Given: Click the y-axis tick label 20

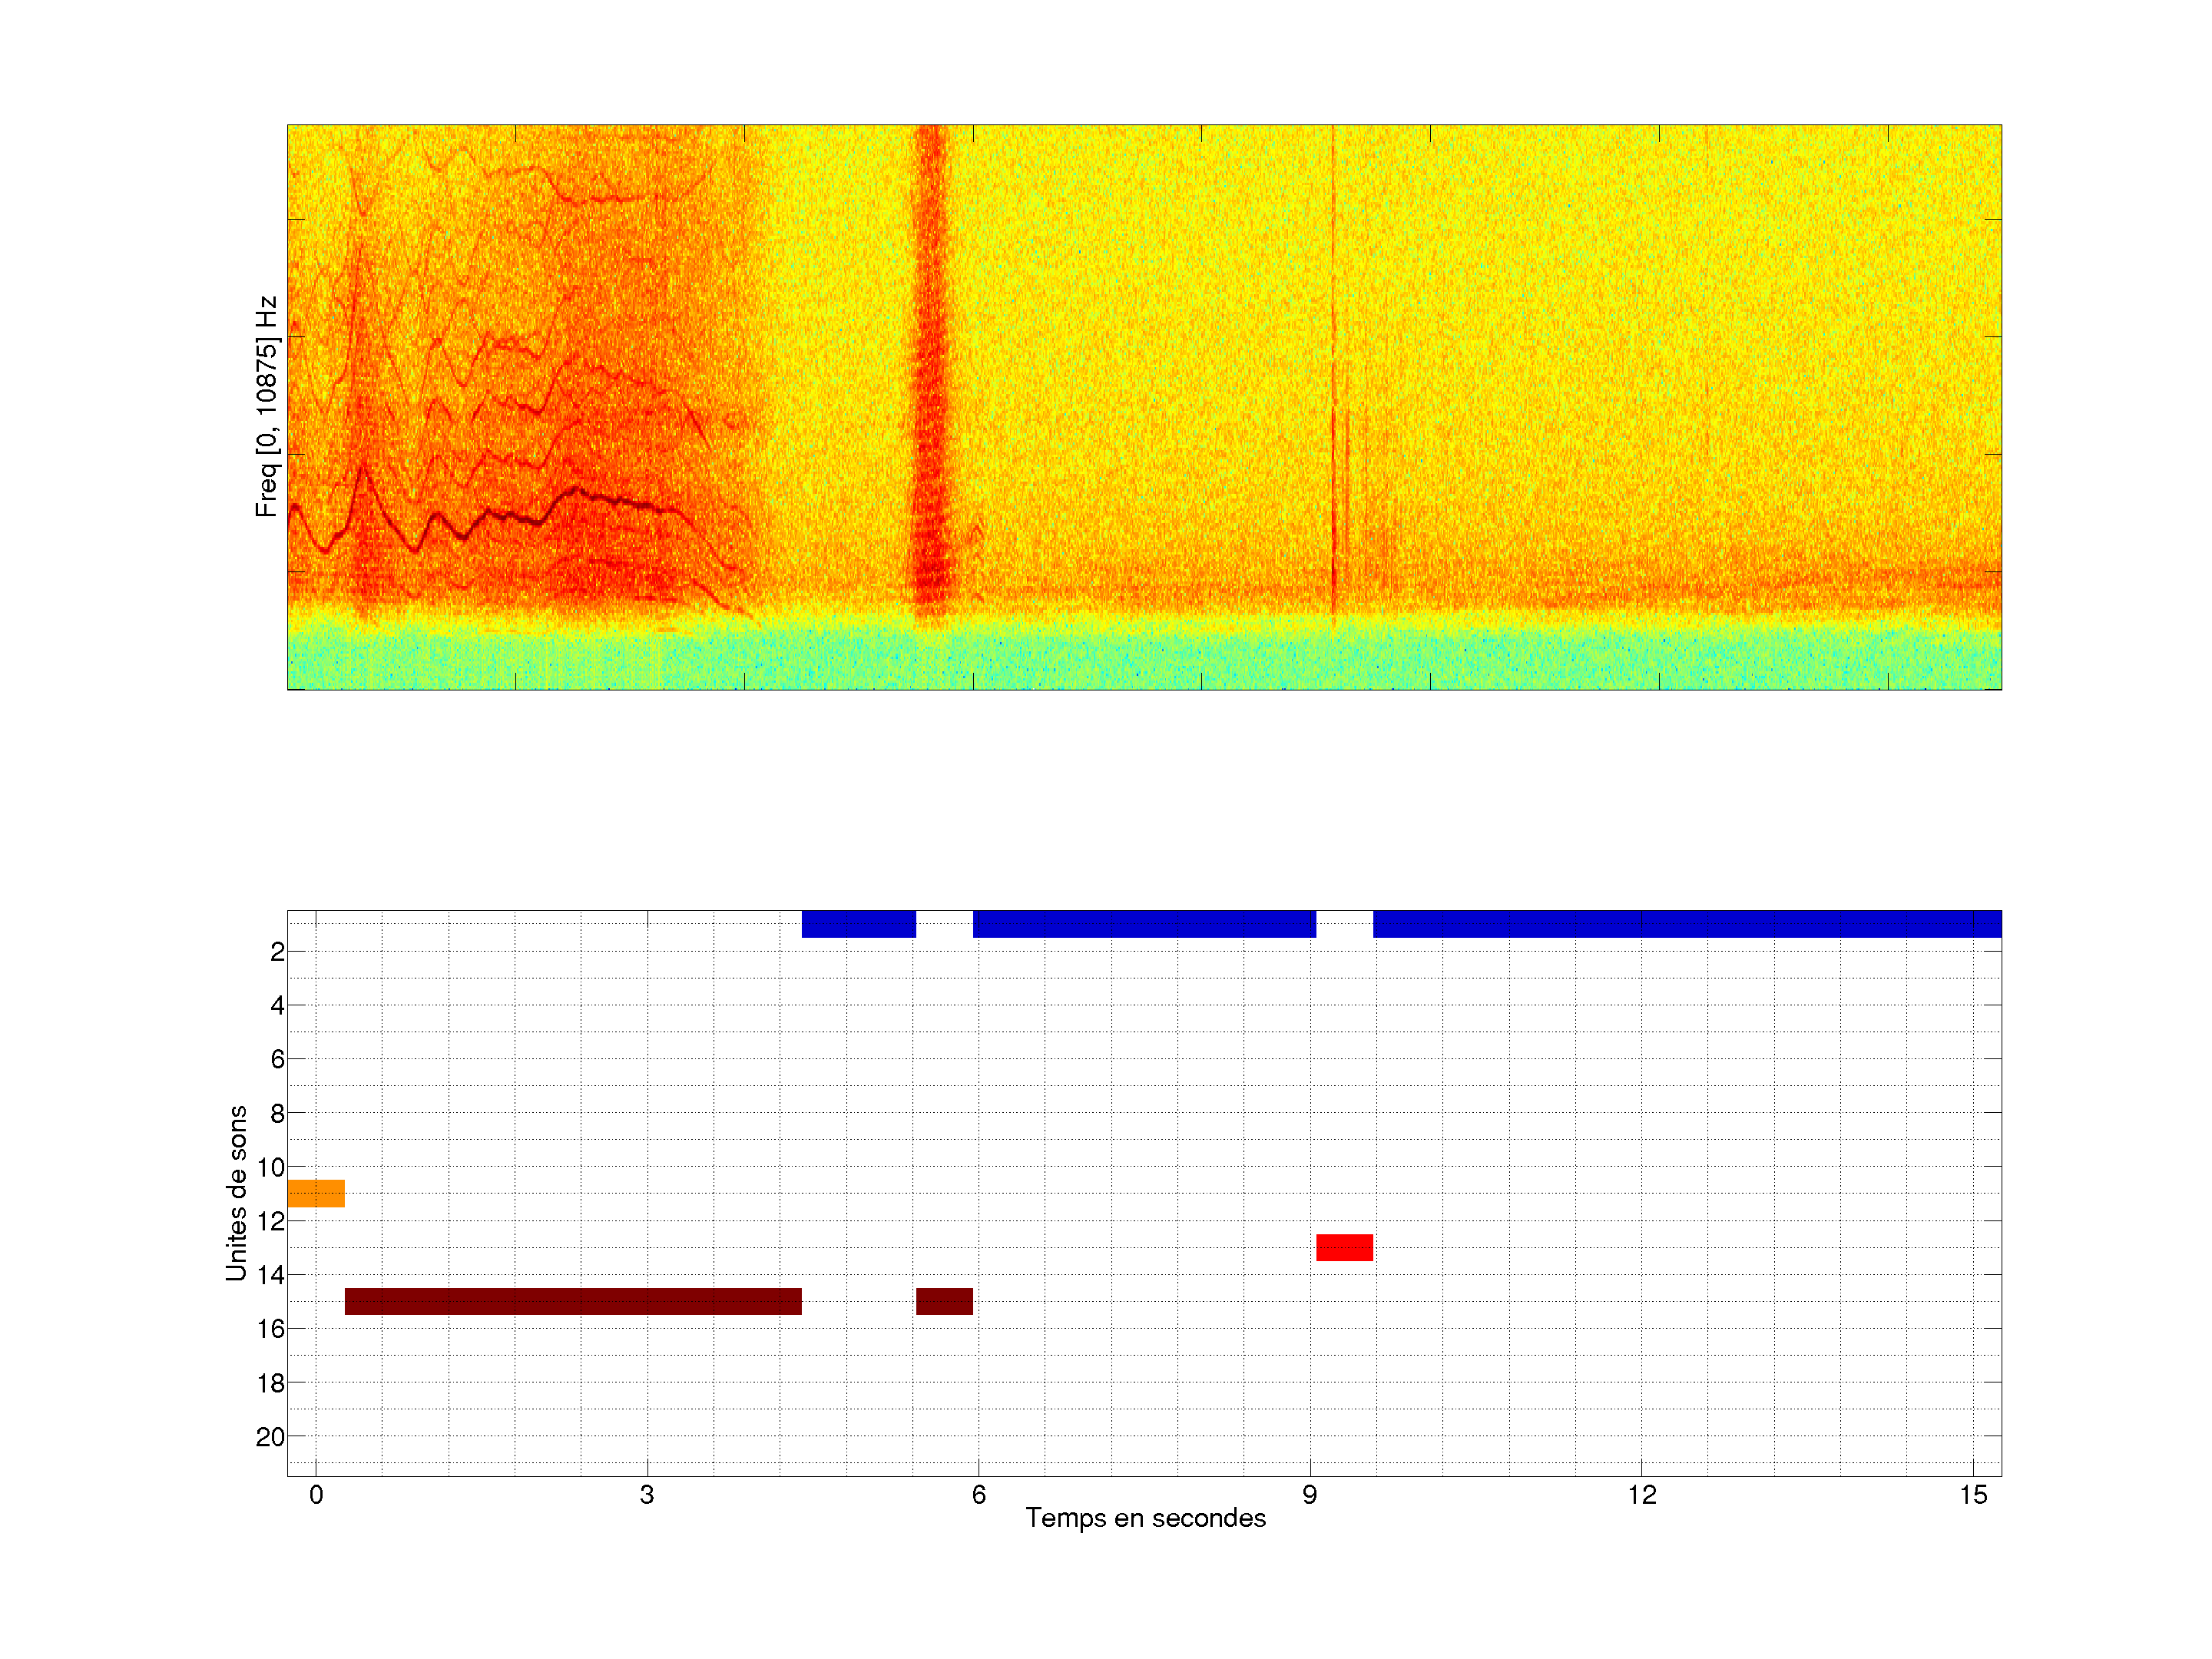Looking at the screenshot, I should click(270, 1437).
